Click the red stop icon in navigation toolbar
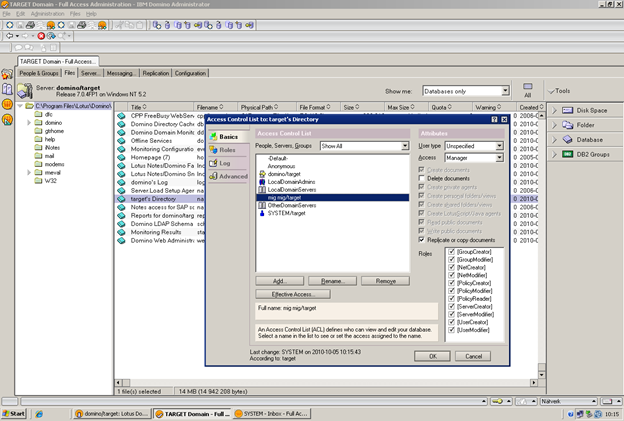Image resolution: width=624 pixels, height=421 pixels. (41, 36)
